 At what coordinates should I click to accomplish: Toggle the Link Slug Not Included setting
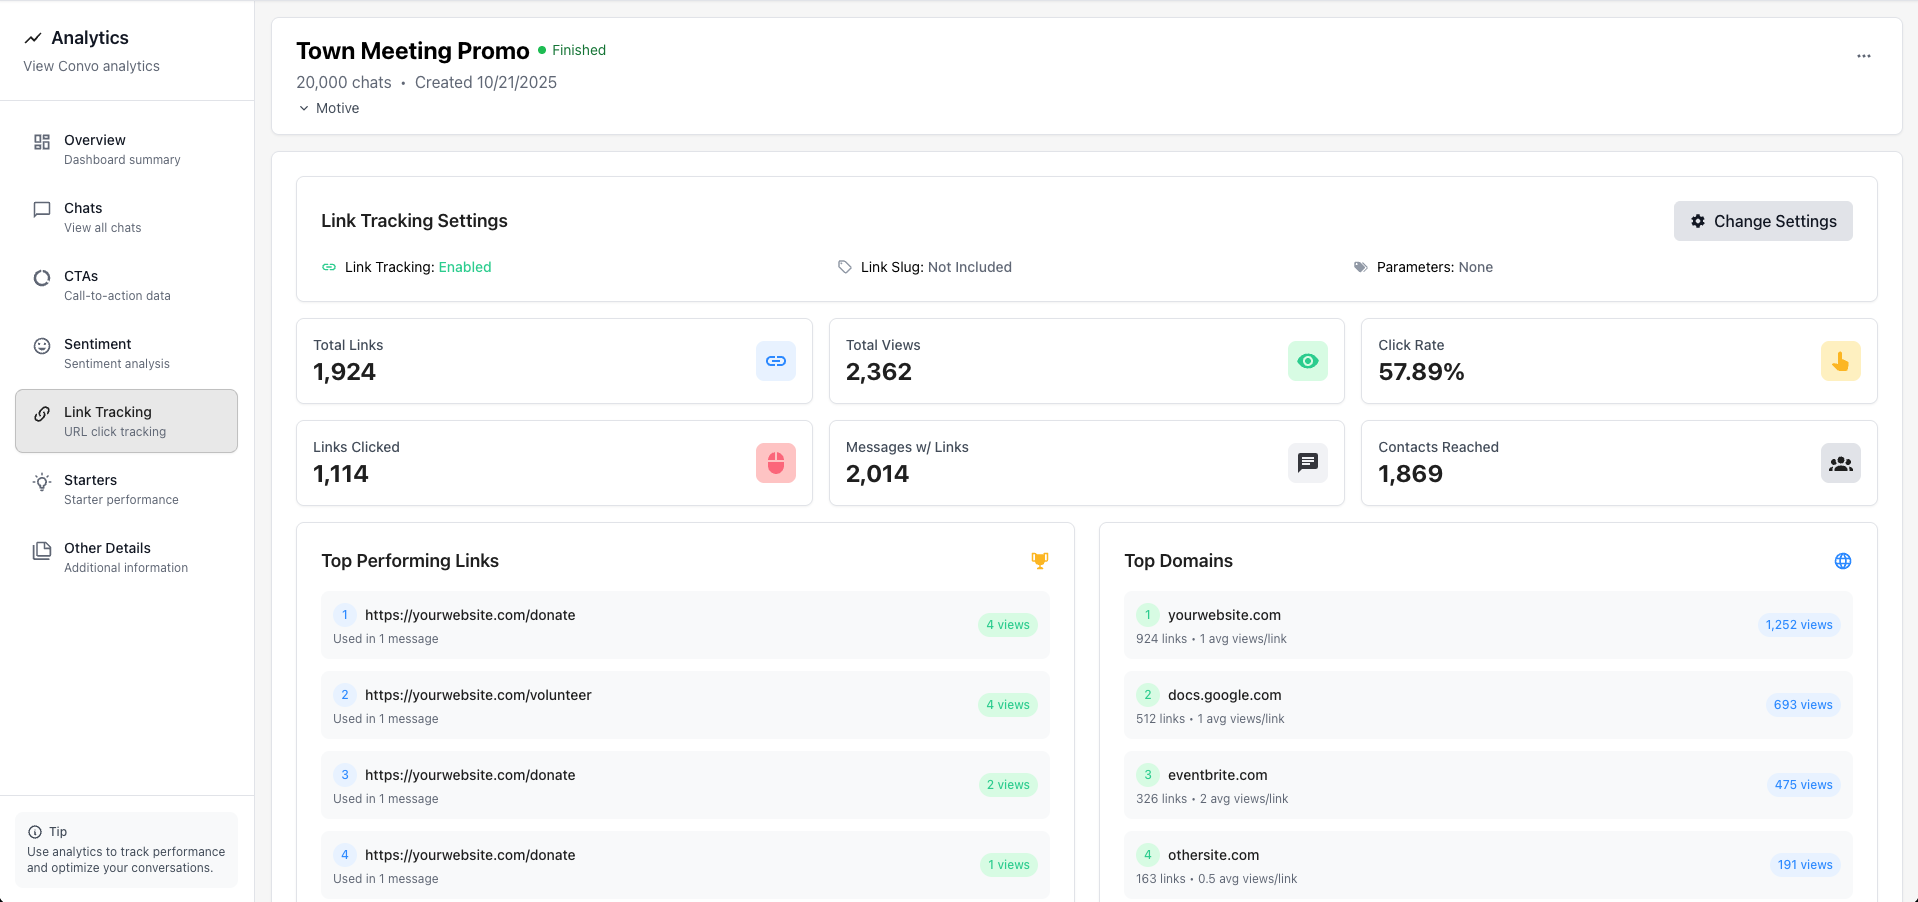970,267
